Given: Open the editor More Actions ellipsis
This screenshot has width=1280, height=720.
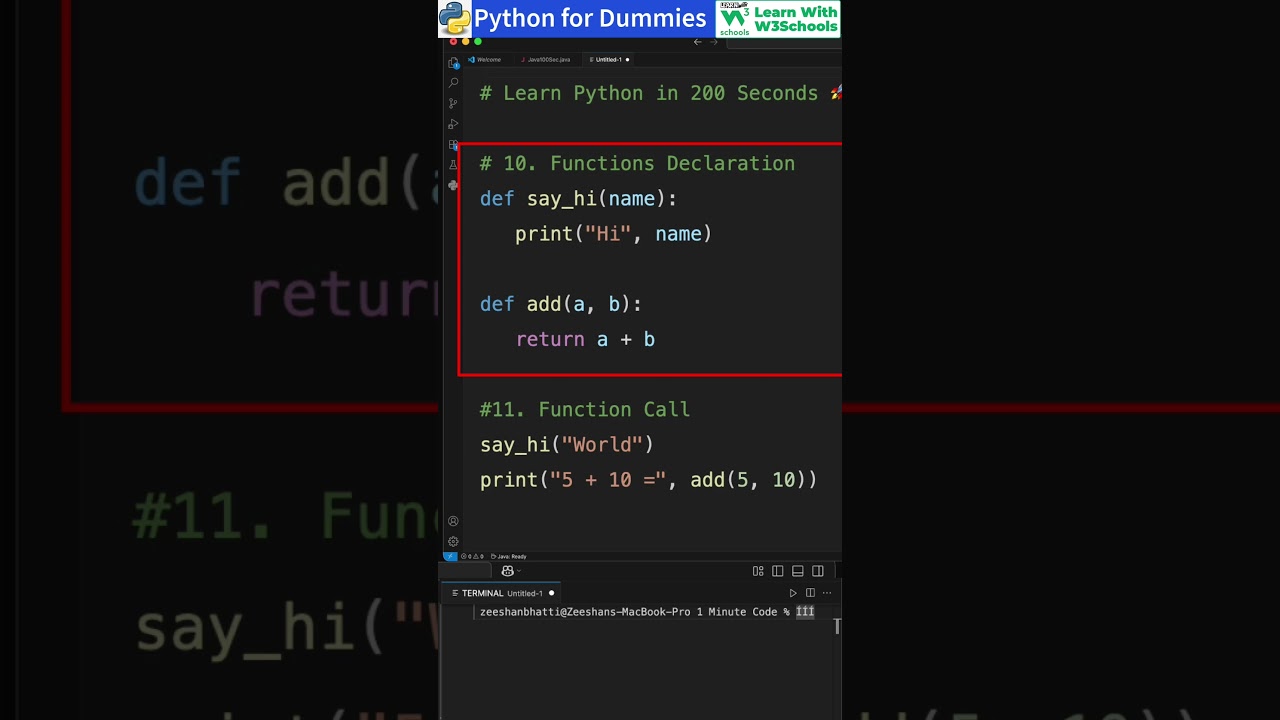Looking at the screenshot, I should coord(827,593).
